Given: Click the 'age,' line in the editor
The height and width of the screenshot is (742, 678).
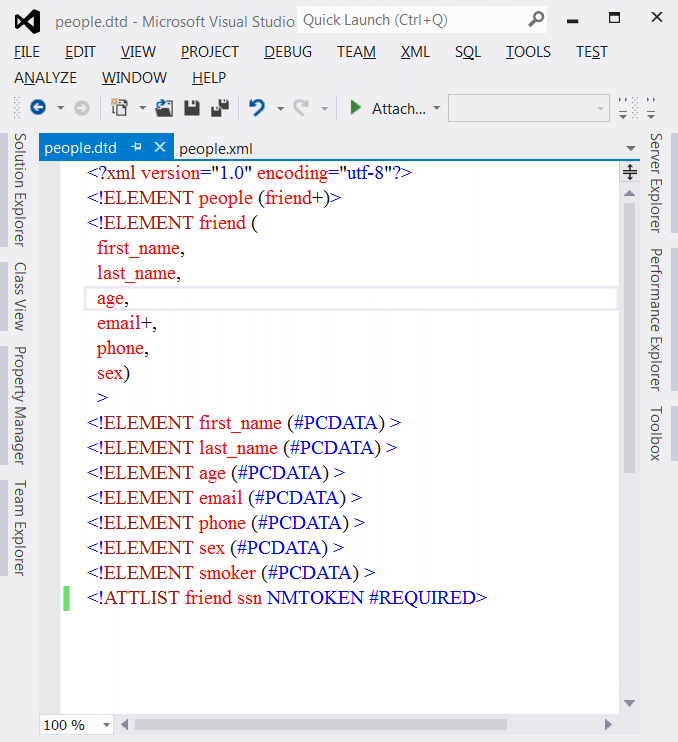Looking at the screenshot, I should (x=351, y=299).
